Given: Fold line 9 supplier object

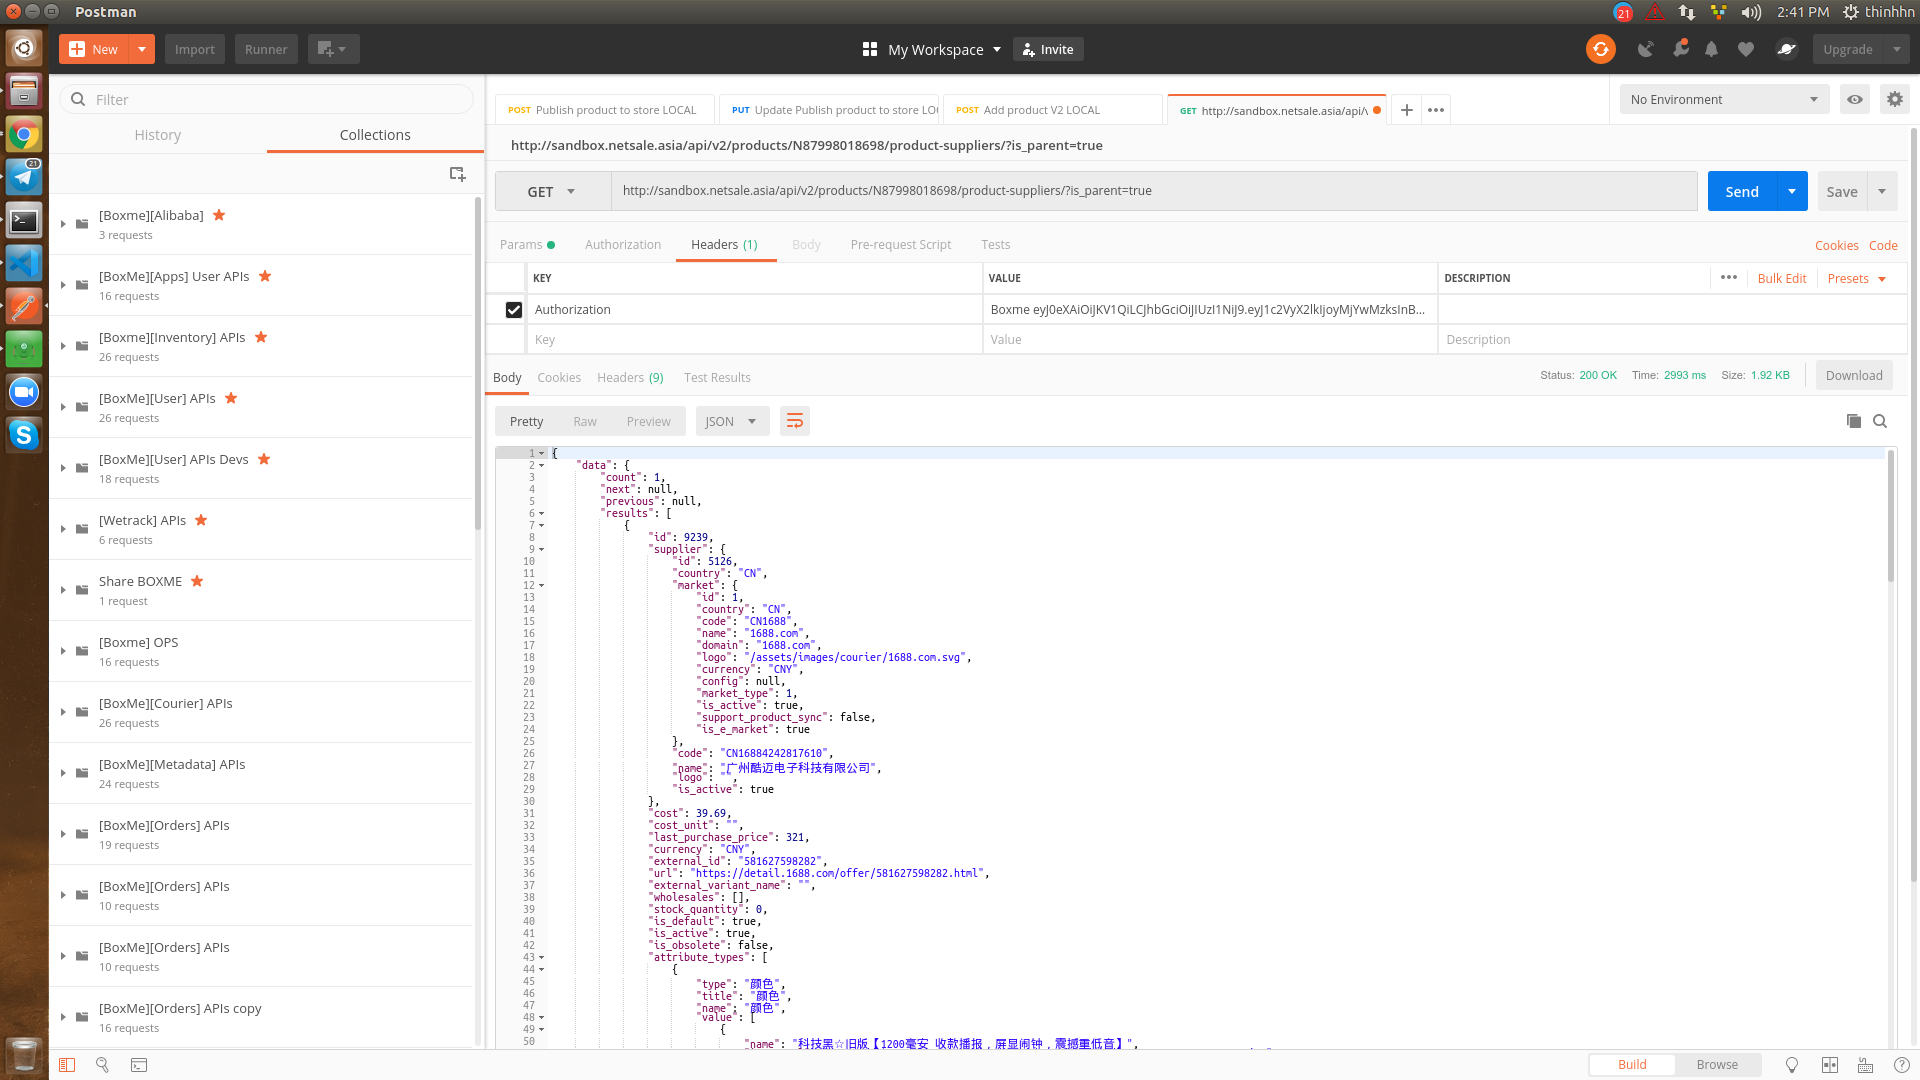Looking at the screenshot, I should (x=542, y=549).
